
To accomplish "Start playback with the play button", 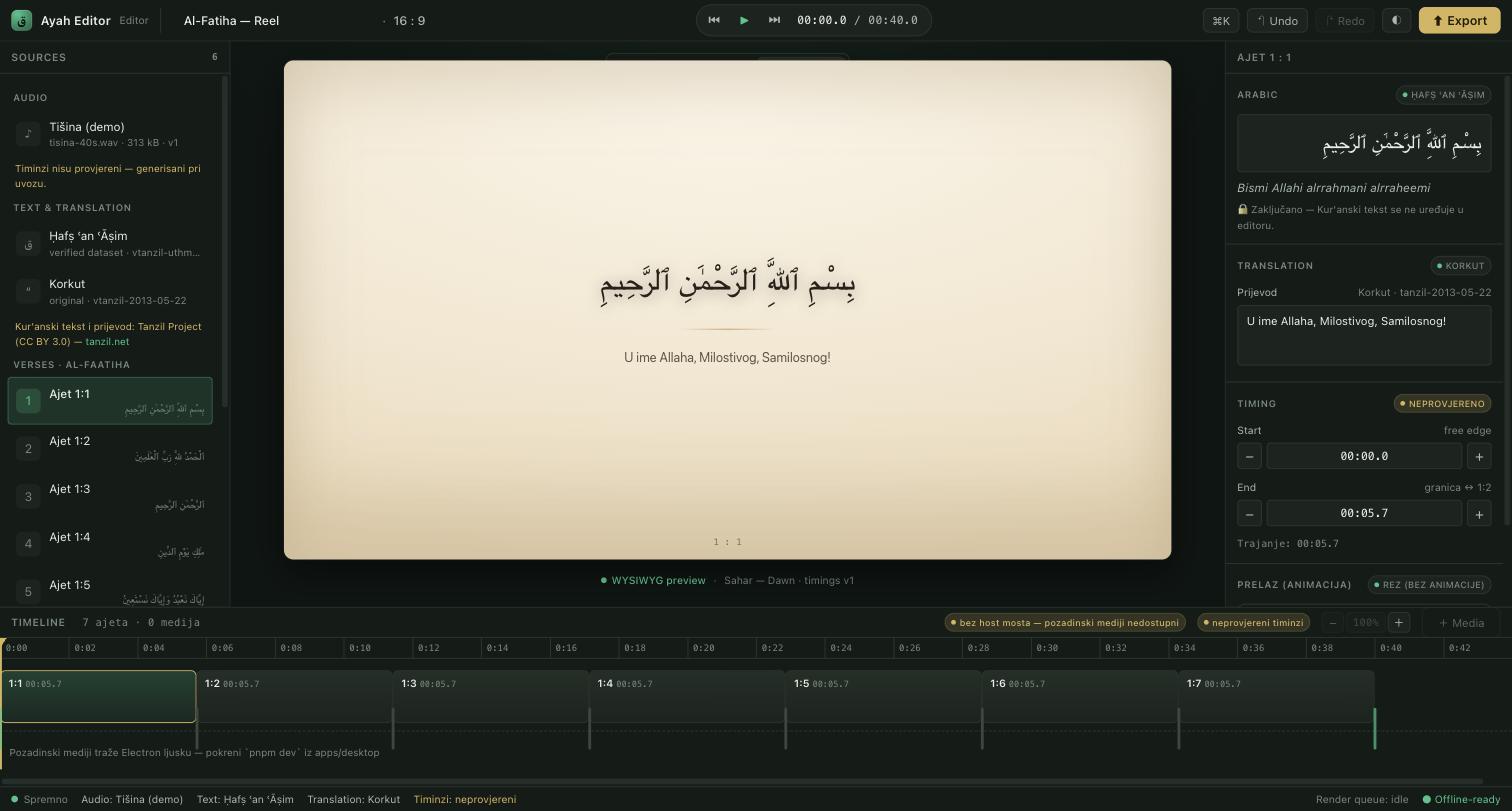I will pyautogui.click(x=744, y=20).
